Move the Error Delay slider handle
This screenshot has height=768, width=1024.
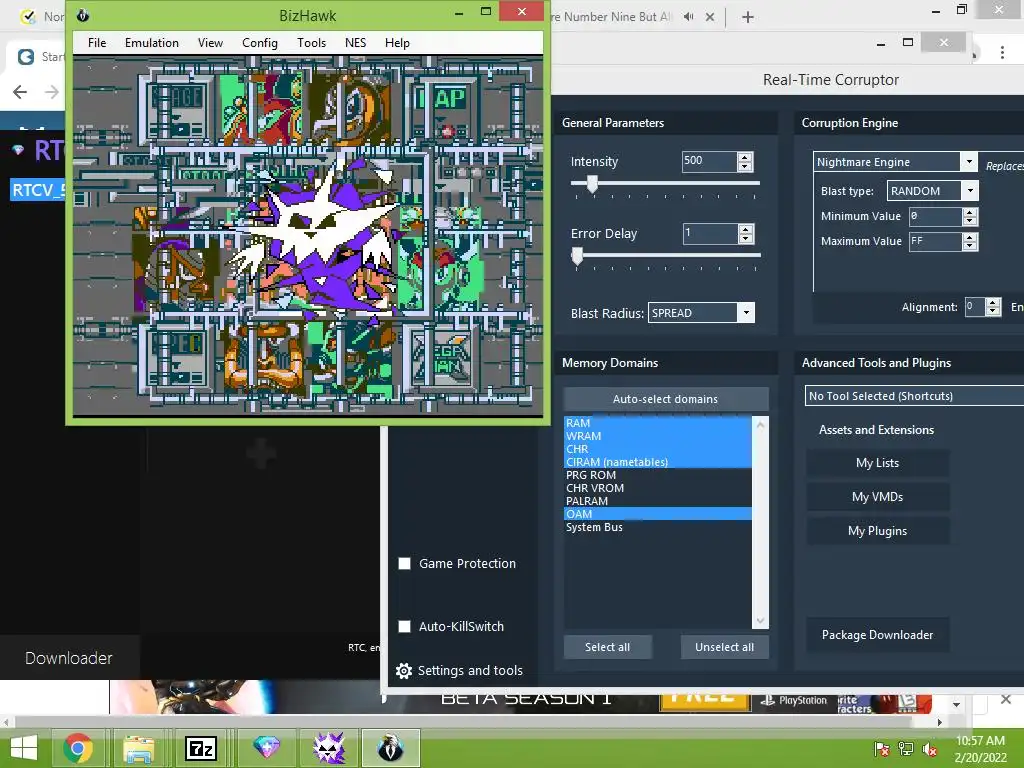coord(577,256)
